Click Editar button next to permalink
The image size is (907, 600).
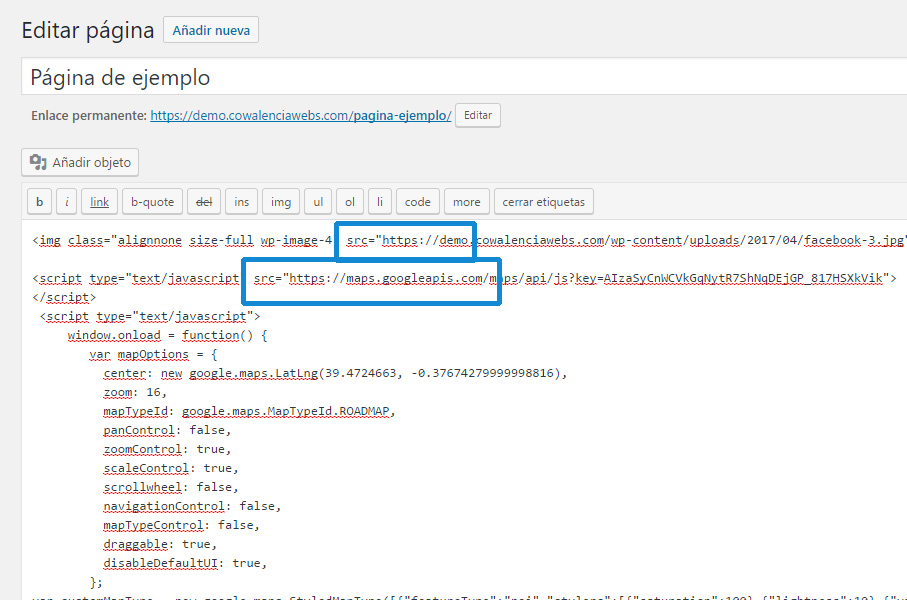[478, 115]
